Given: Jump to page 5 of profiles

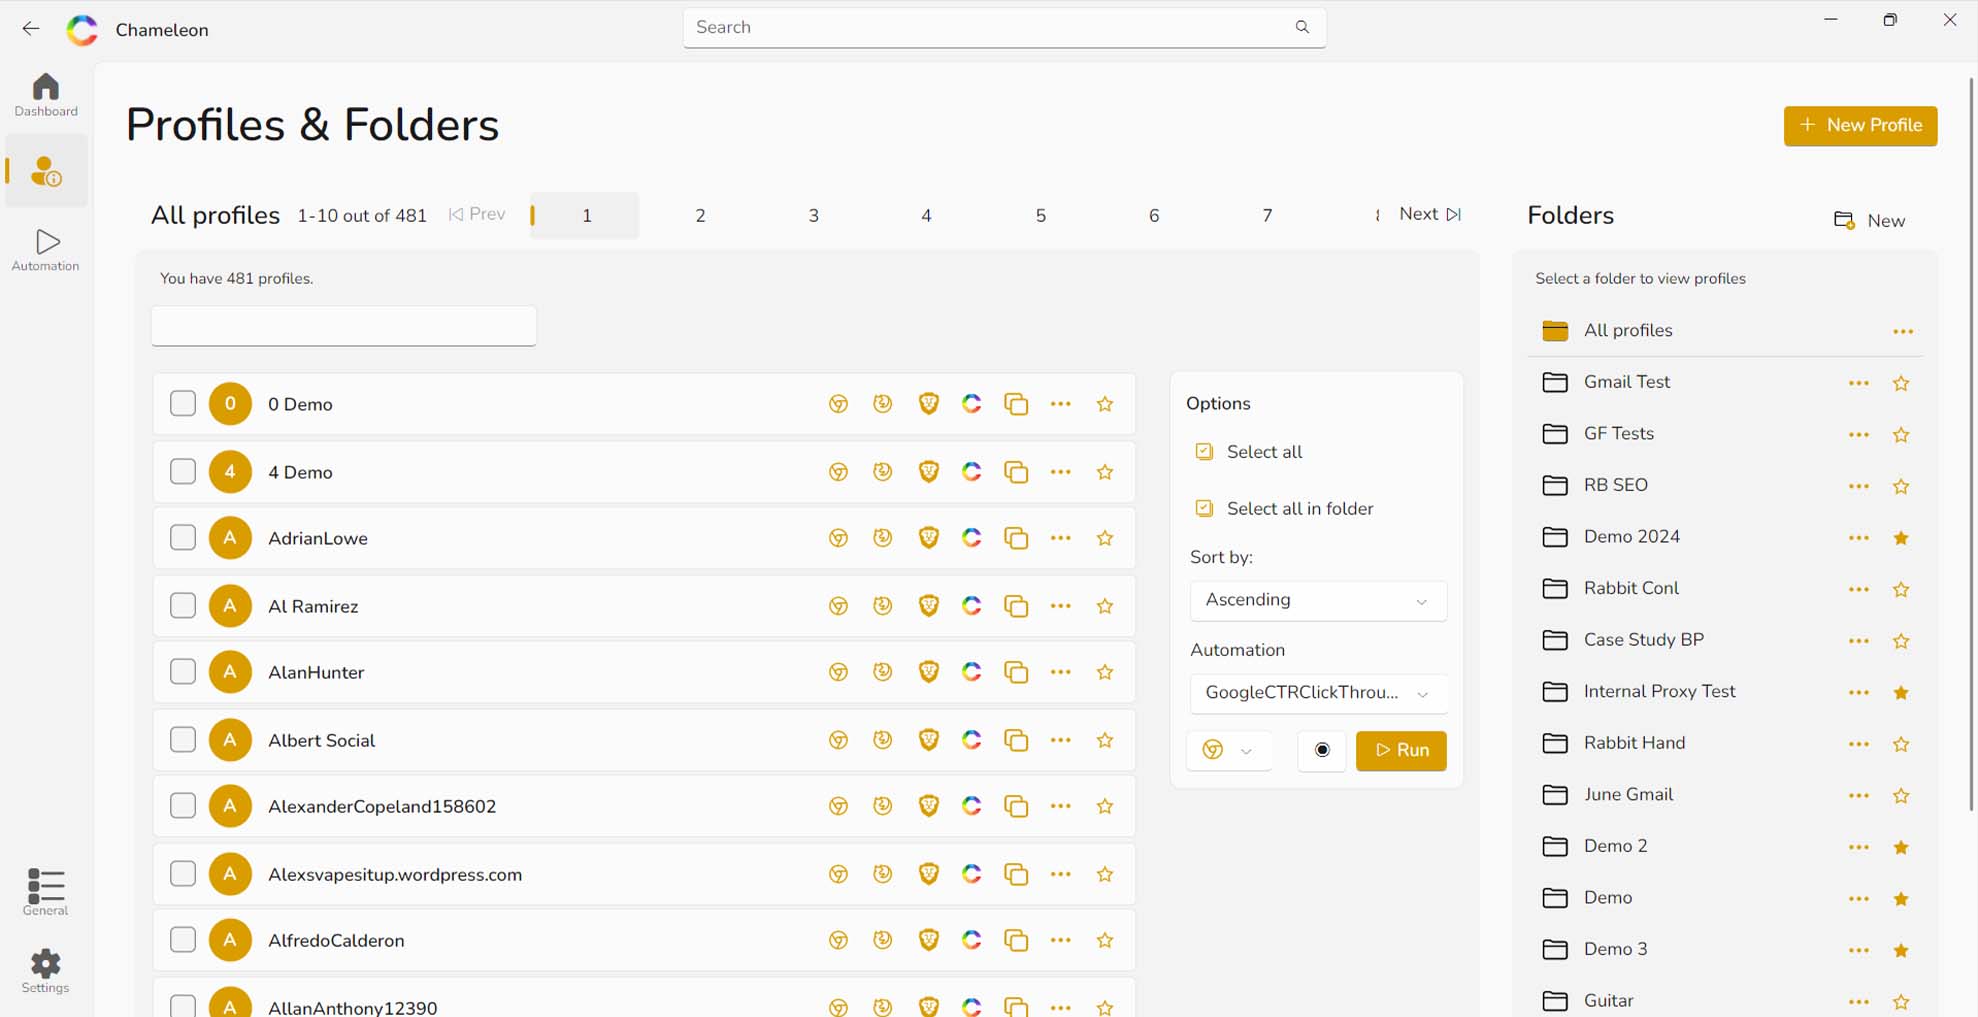Looking at the screenshot, I should pyautogui.click(x=1040, y=216).
